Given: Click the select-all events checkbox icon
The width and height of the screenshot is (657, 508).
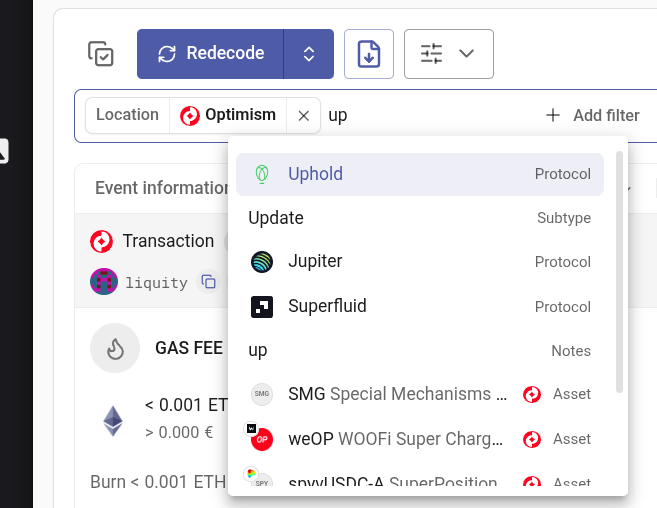Looking at the screenshot, I should [101, 54].
